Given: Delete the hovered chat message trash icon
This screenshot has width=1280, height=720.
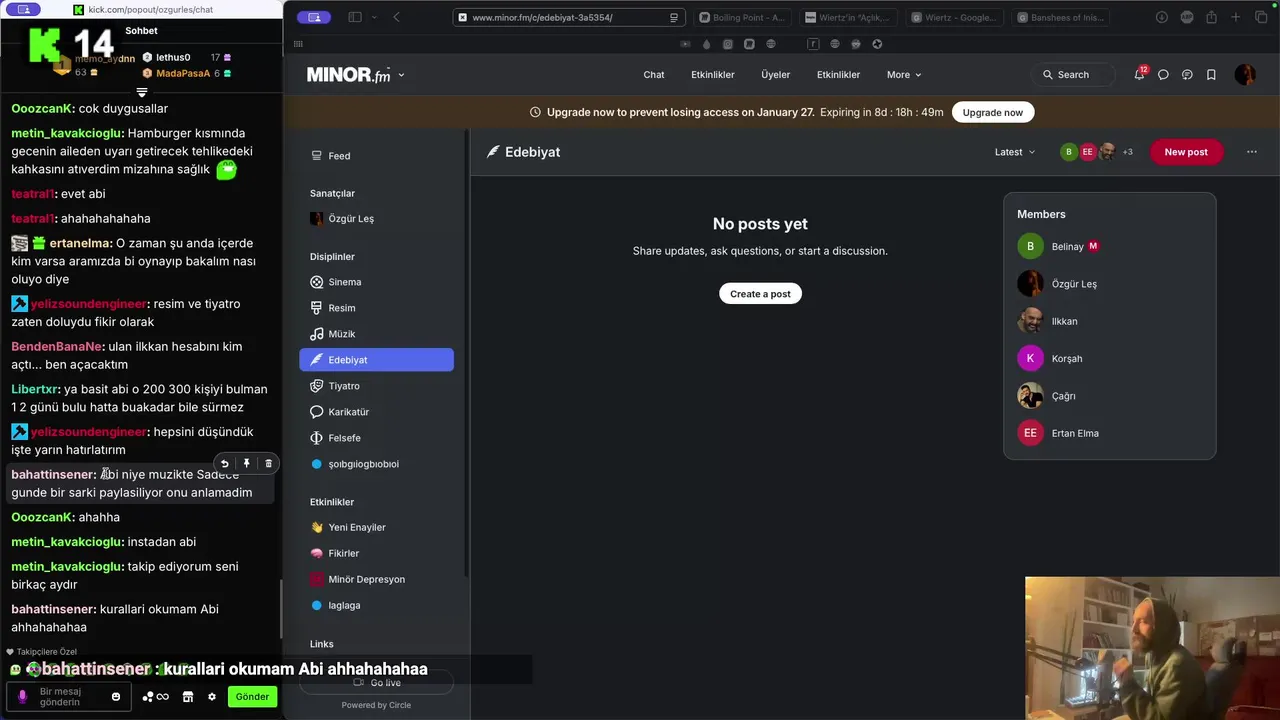Looking at the screenshot, I should tap(268, 463).
